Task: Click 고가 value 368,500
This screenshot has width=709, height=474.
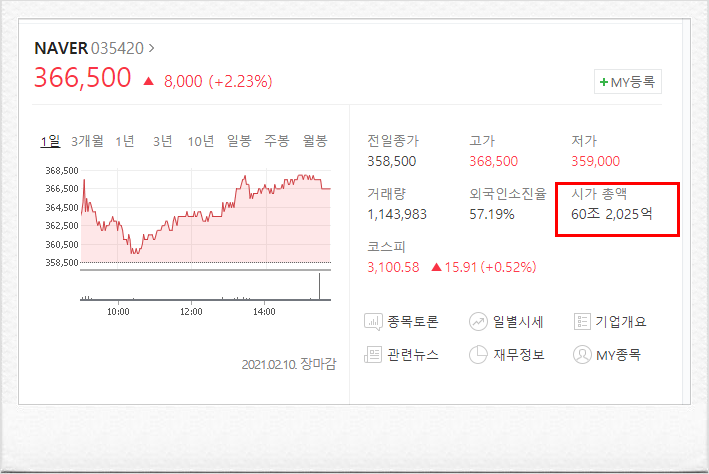Action: (x=493, y=161)
